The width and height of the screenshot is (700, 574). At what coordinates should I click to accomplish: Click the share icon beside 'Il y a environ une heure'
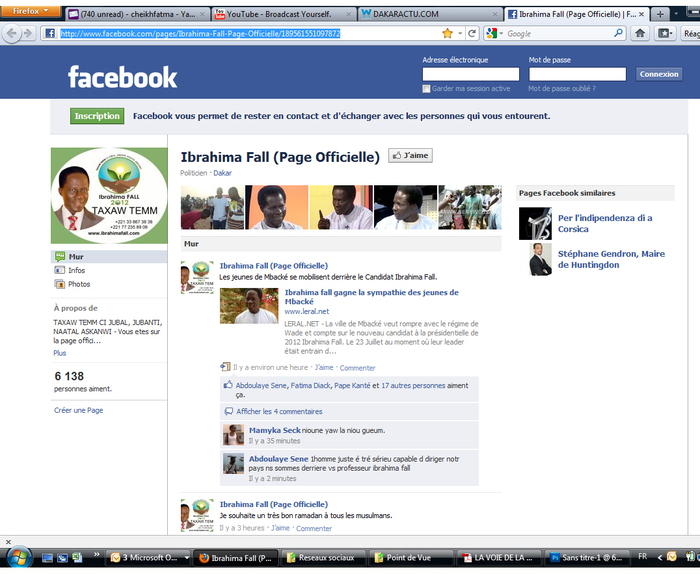(225, 367)
